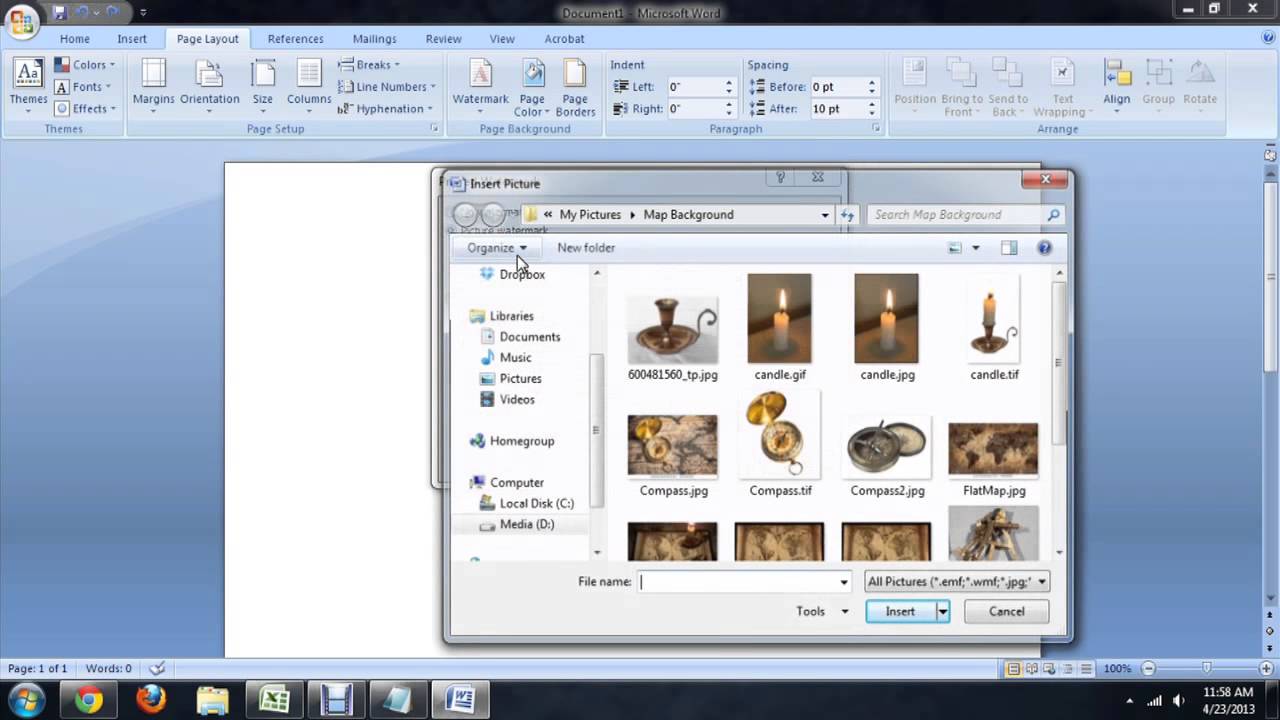Open Excel from the taskbar
This screenshot has height=720, width=1280.
pyautogui.click(x=274, y=700)
